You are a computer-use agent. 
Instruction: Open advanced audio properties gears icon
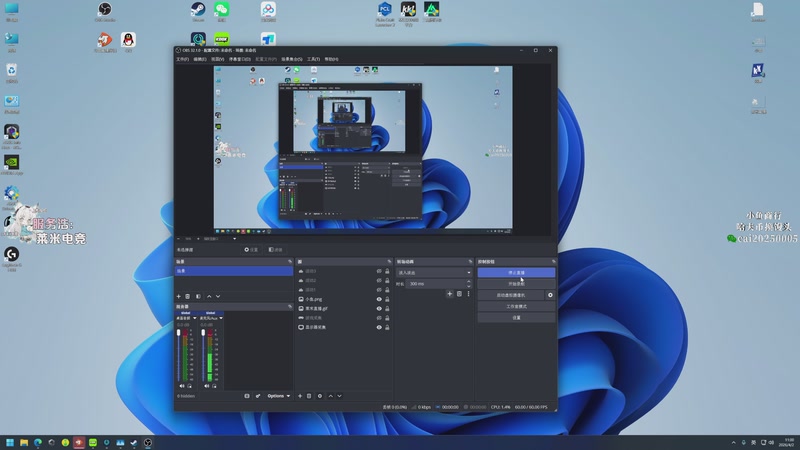pyautogui.click(x=257, y=396)
